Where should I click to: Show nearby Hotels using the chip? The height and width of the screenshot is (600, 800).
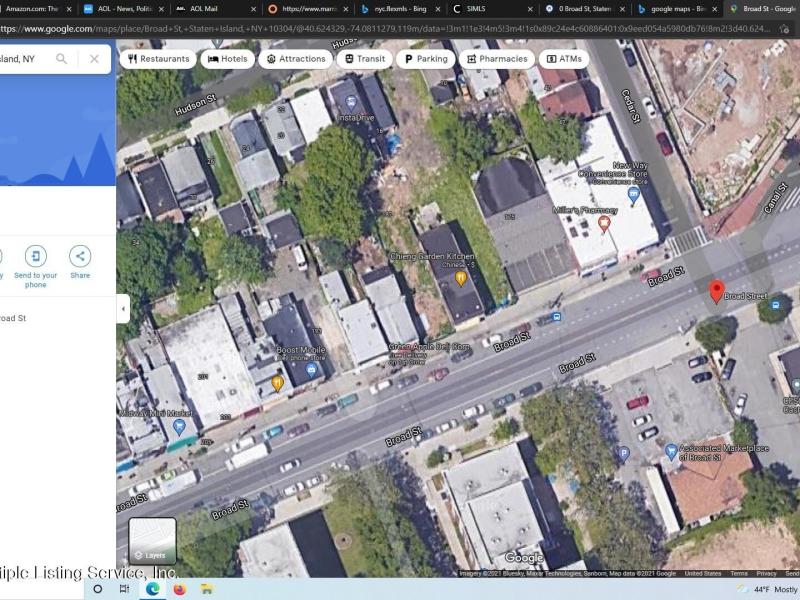click(228, 59)
